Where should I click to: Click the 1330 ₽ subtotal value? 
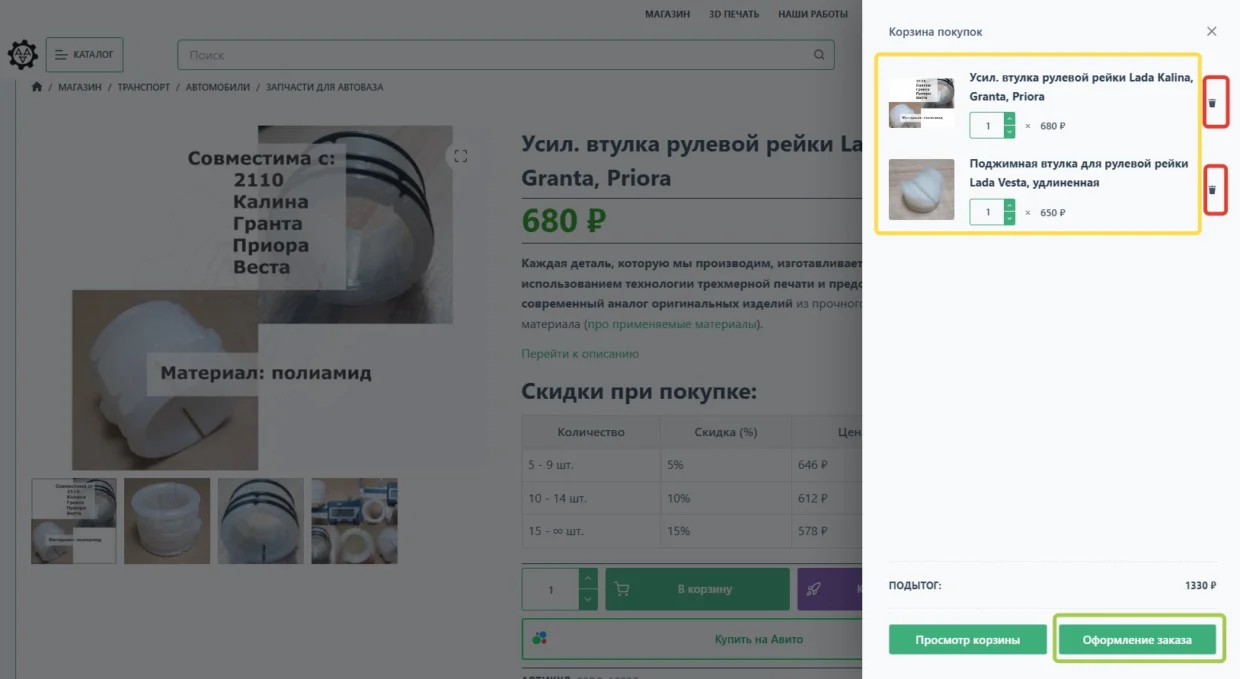click(1200, 586)
